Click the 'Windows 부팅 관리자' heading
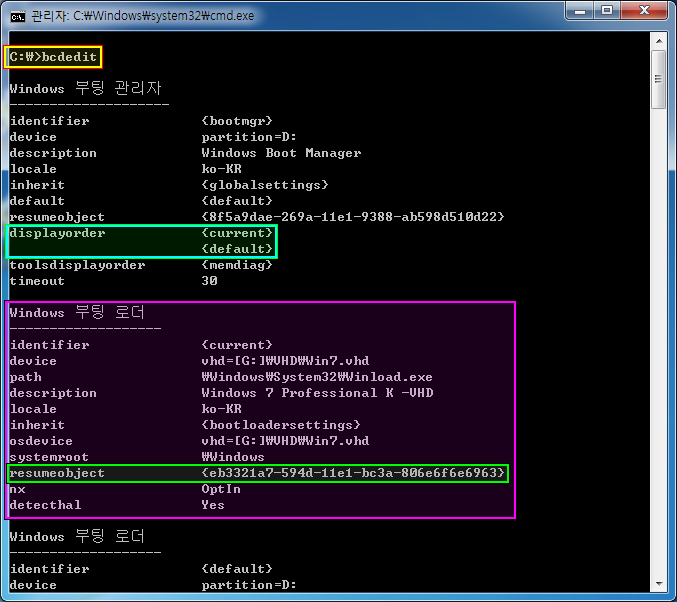This screenshot has width=677, height=602. pos(85,88)
